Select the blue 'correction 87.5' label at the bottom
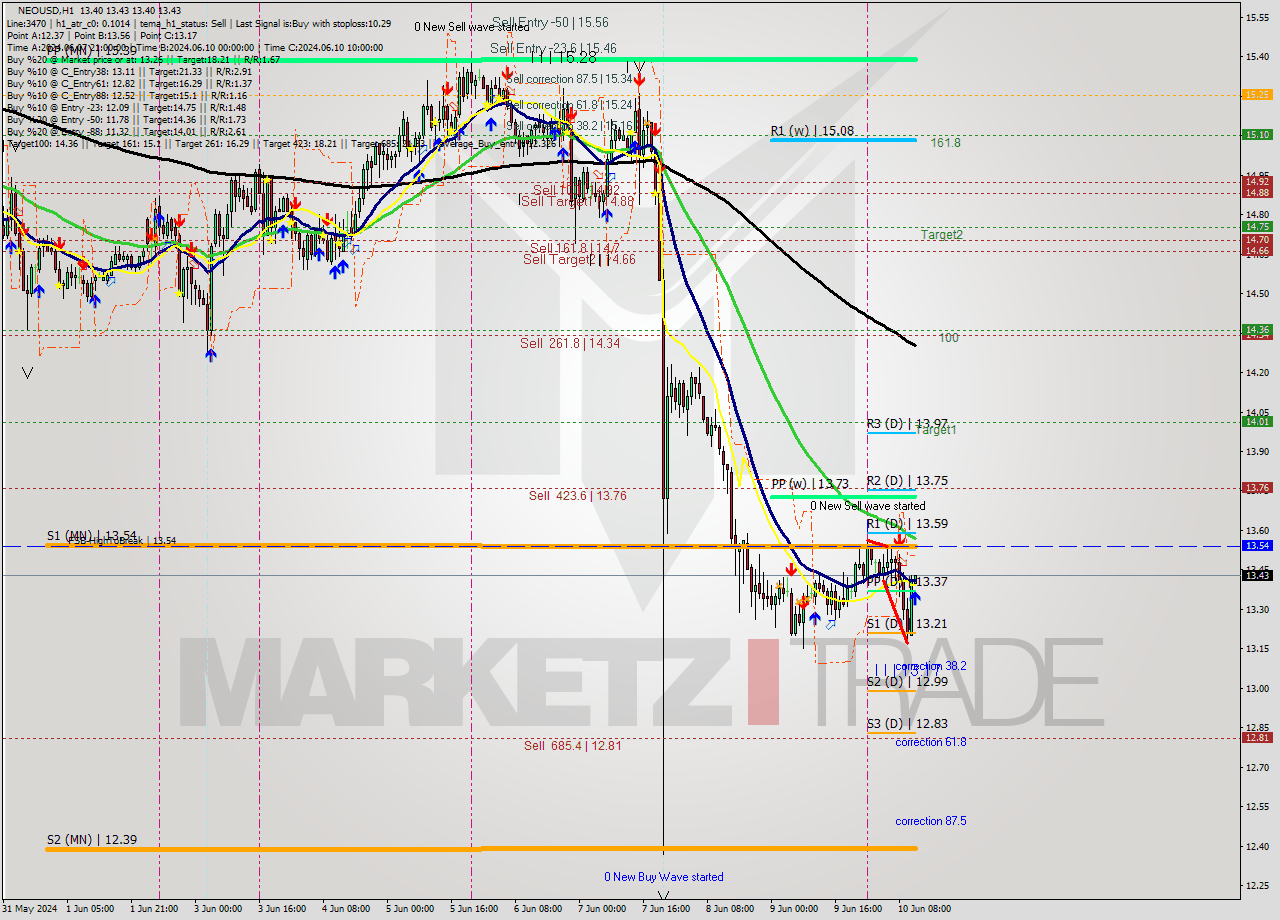Viewport: 1280px width, 920px height. (931, 821)
